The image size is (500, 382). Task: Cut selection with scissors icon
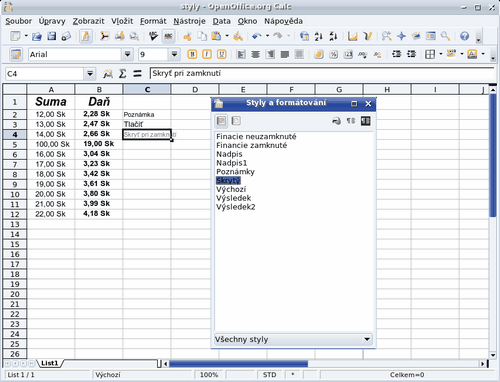click(187, 36)
